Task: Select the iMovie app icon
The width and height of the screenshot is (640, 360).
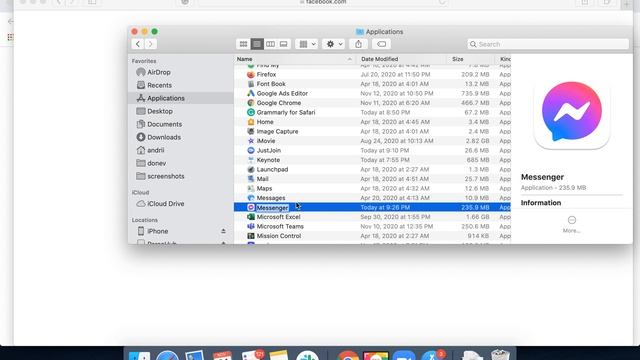Action: 251,141
